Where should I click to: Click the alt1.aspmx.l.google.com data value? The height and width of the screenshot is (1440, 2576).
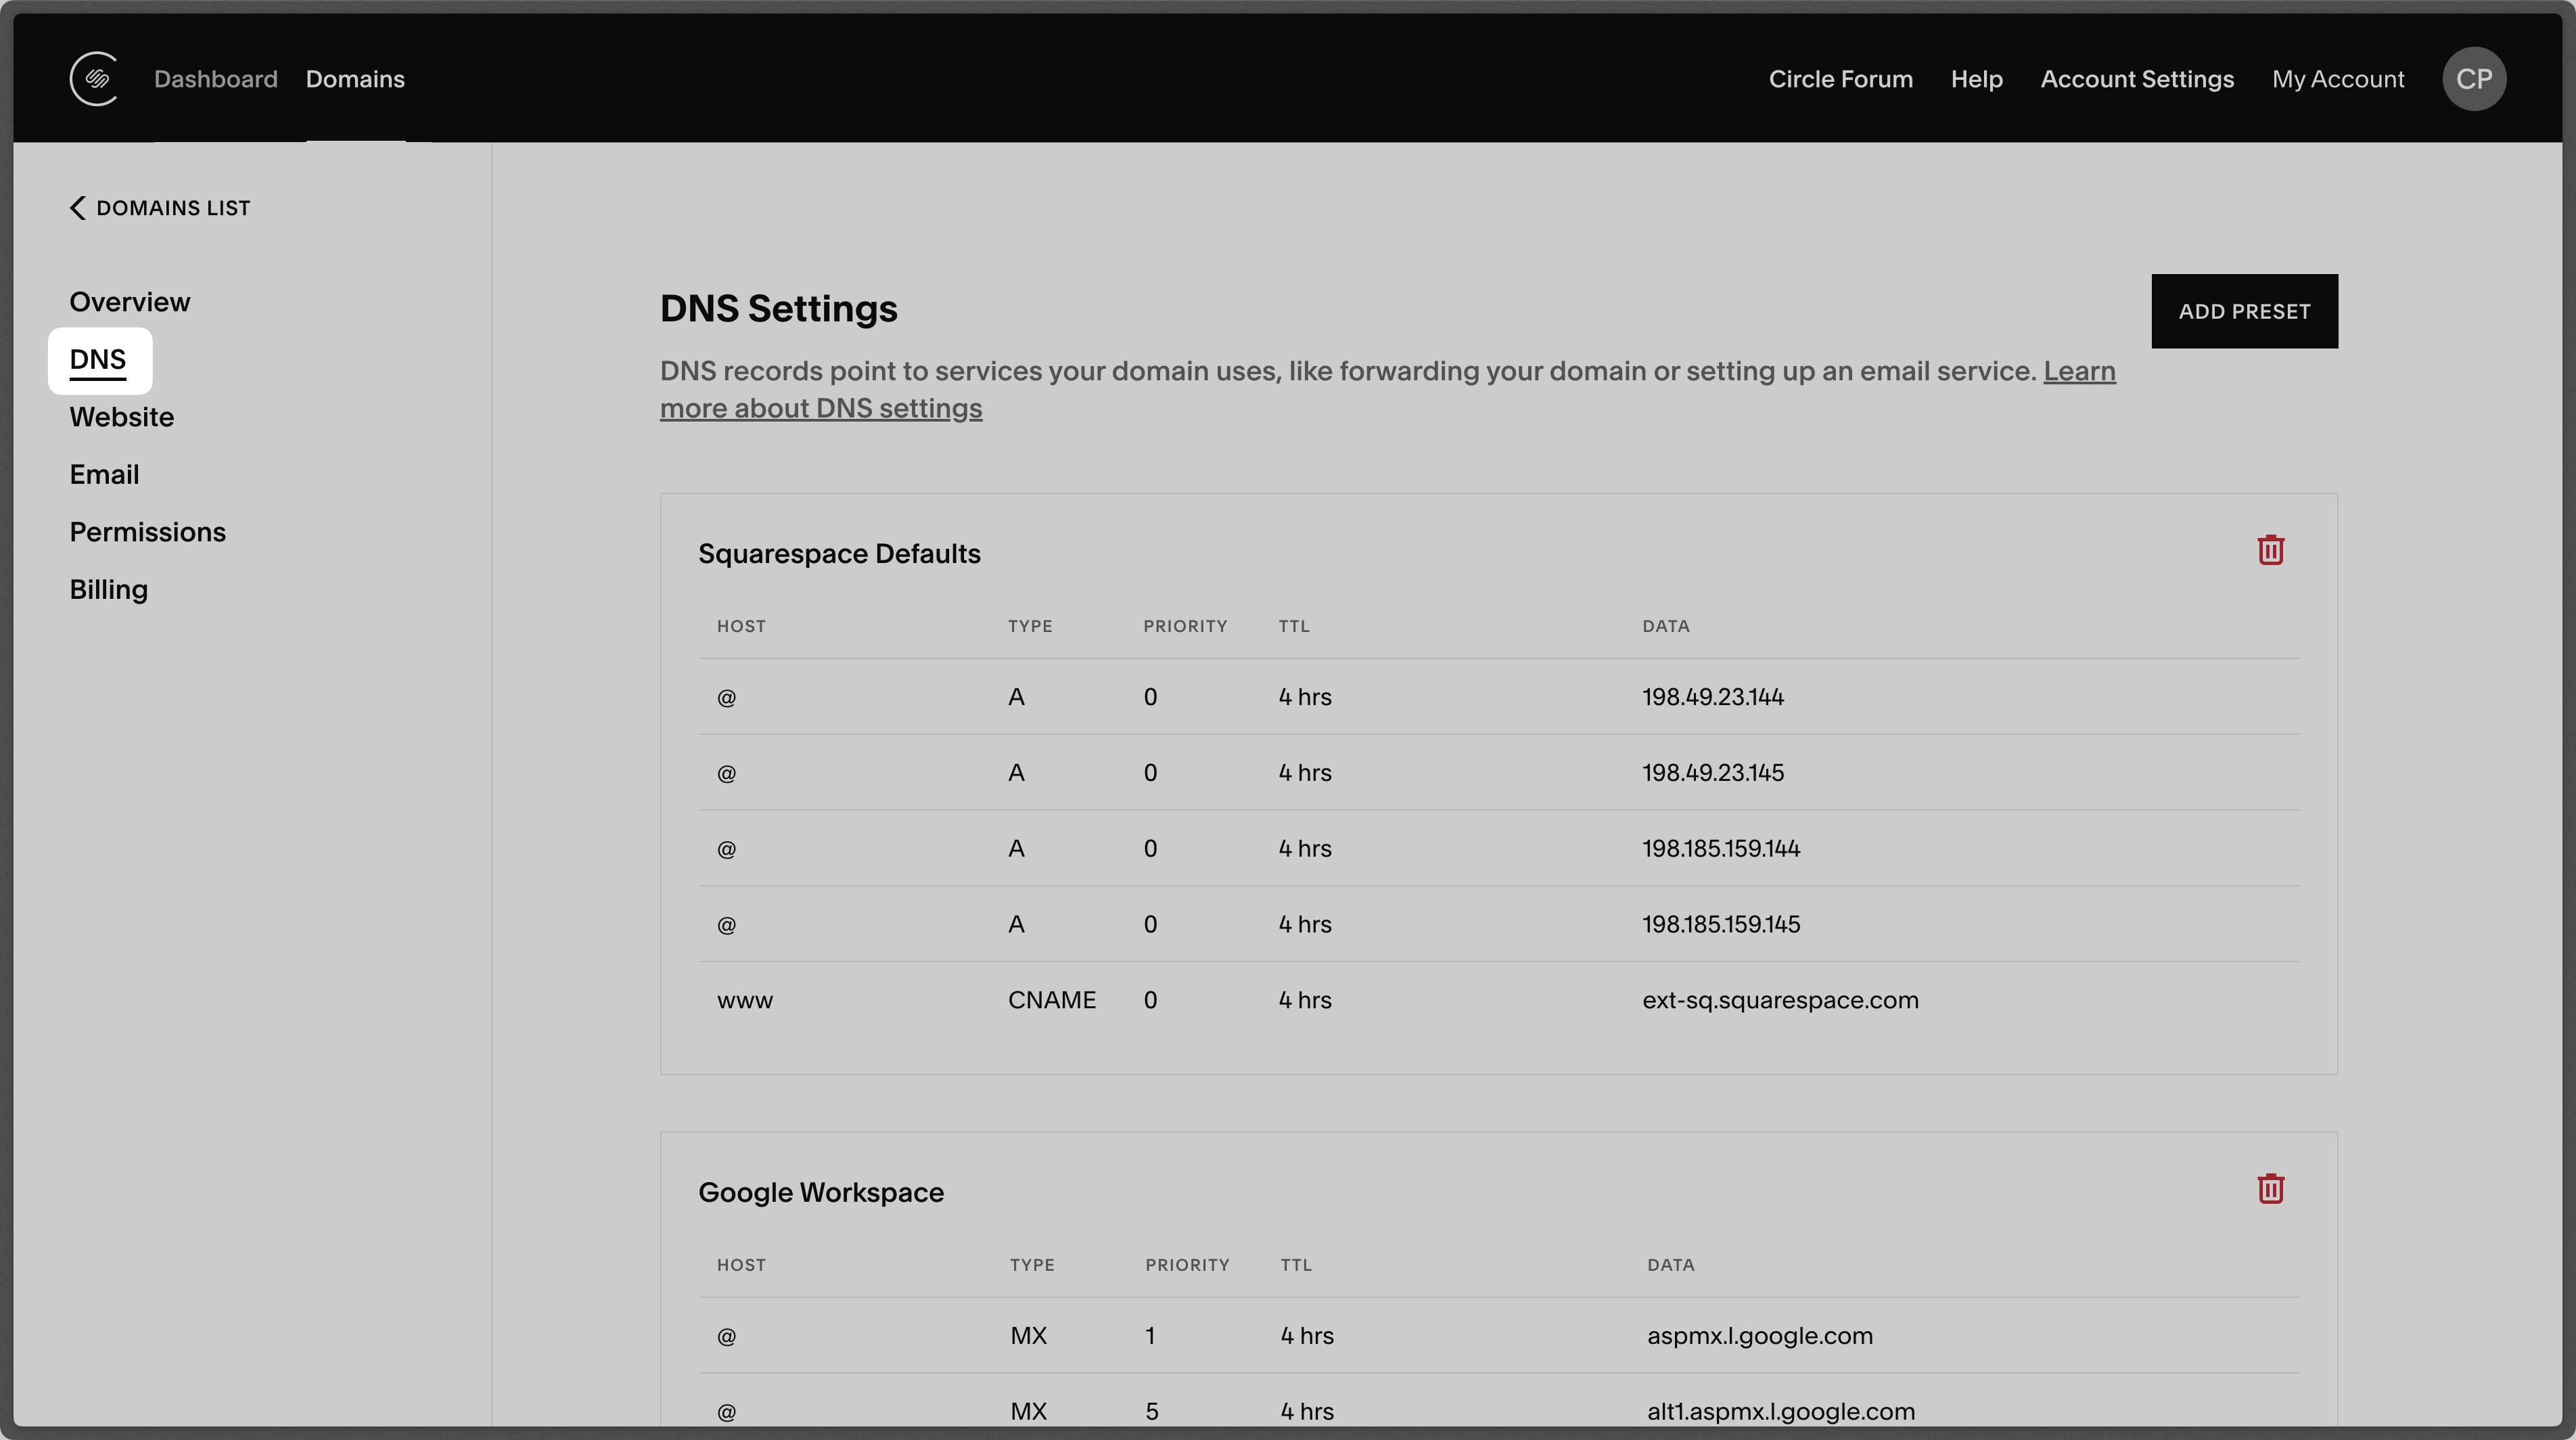(1781, 1412)
